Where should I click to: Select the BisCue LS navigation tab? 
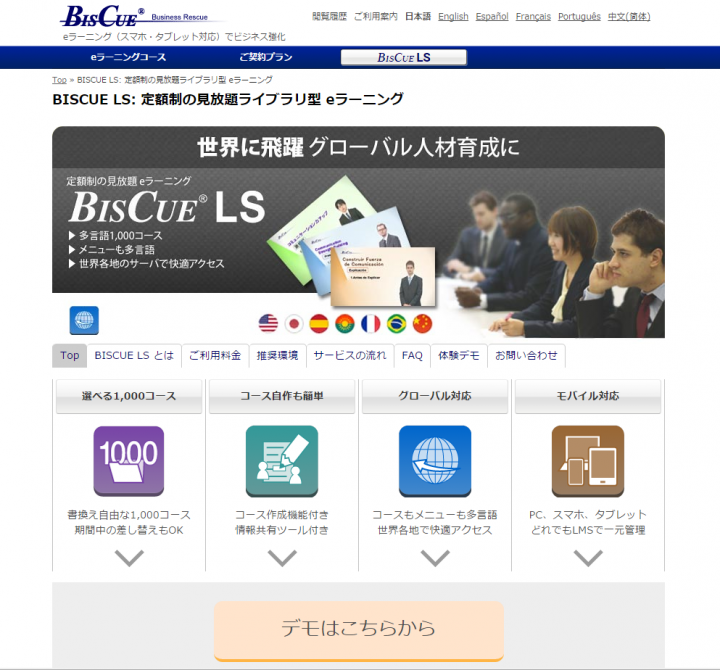tap(404, 57)
